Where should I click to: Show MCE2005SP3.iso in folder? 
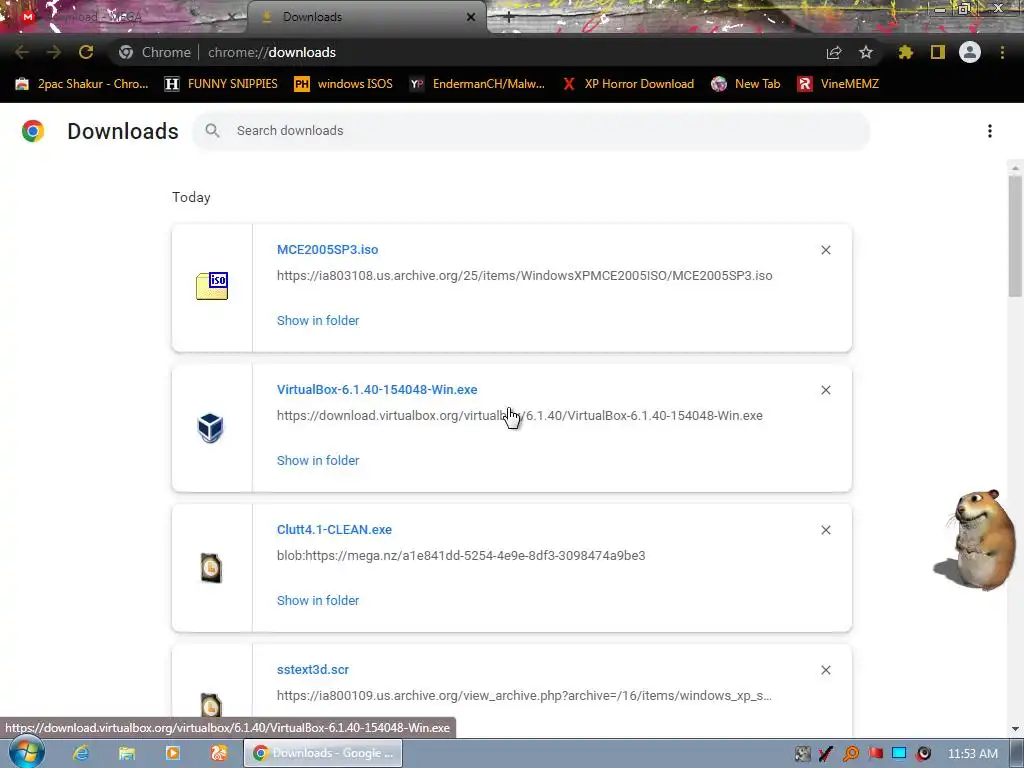tap(318, 321)
